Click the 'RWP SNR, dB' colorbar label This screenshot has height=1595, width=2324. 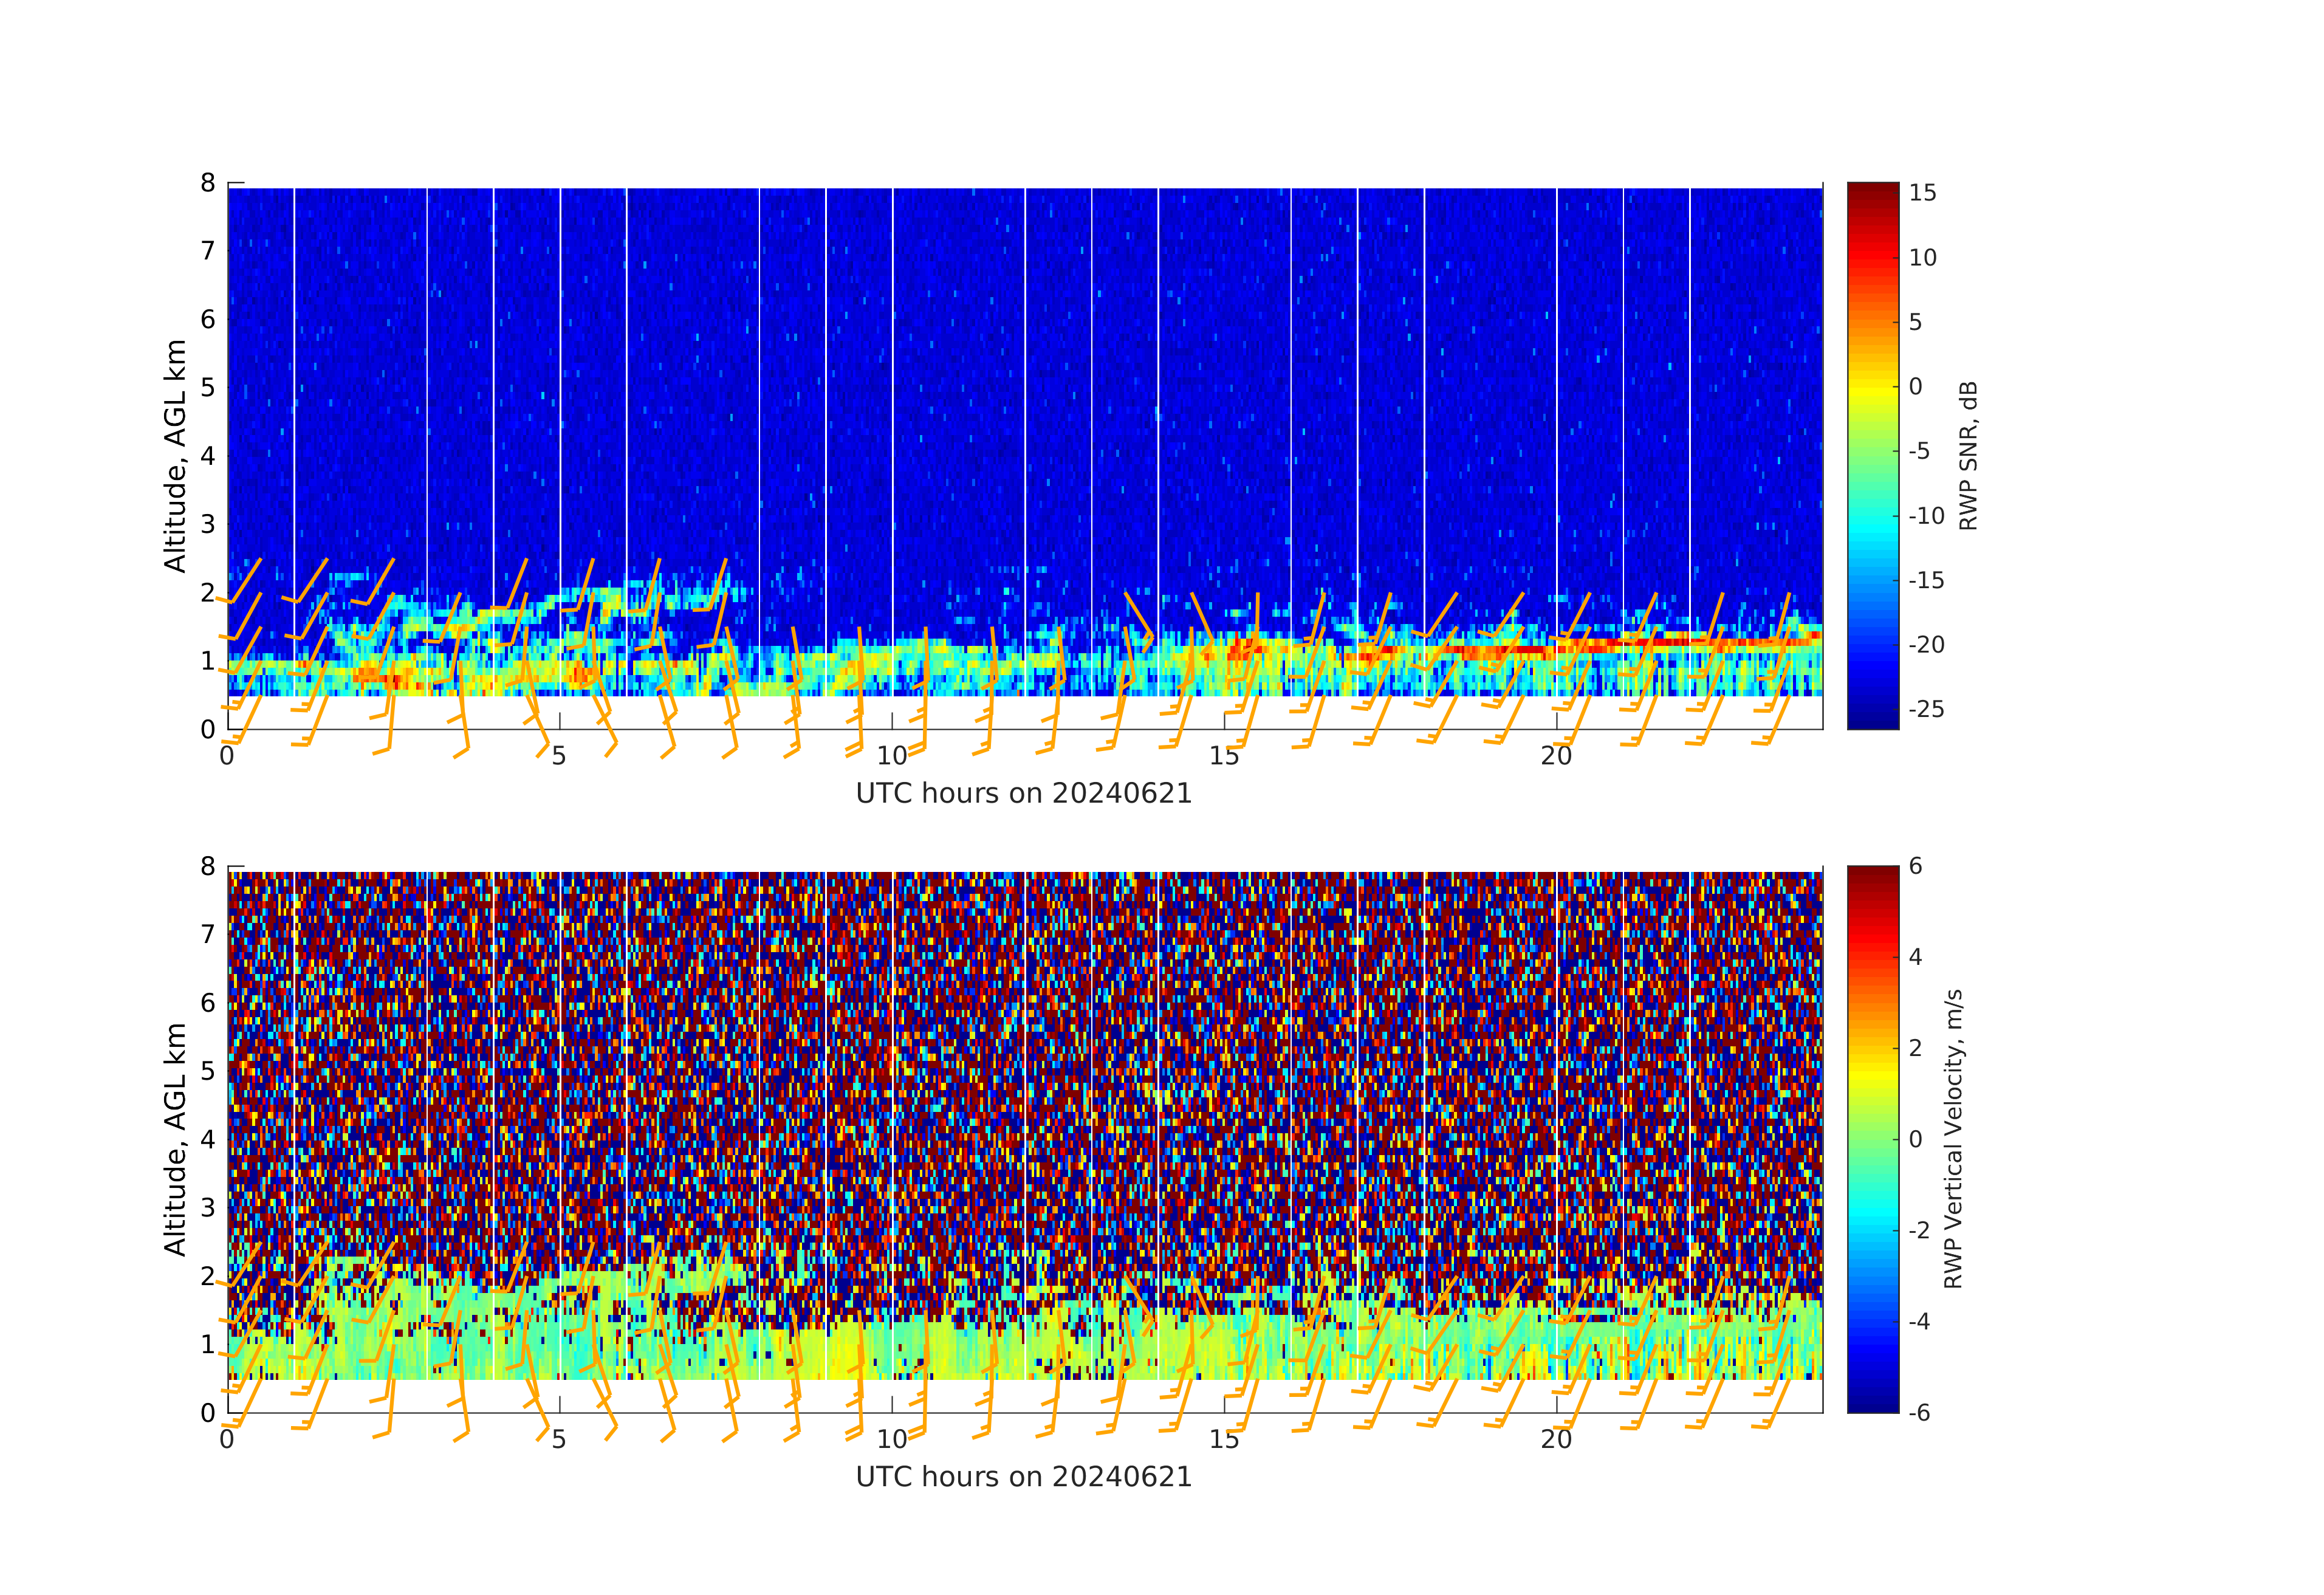tap(1968, 455)
